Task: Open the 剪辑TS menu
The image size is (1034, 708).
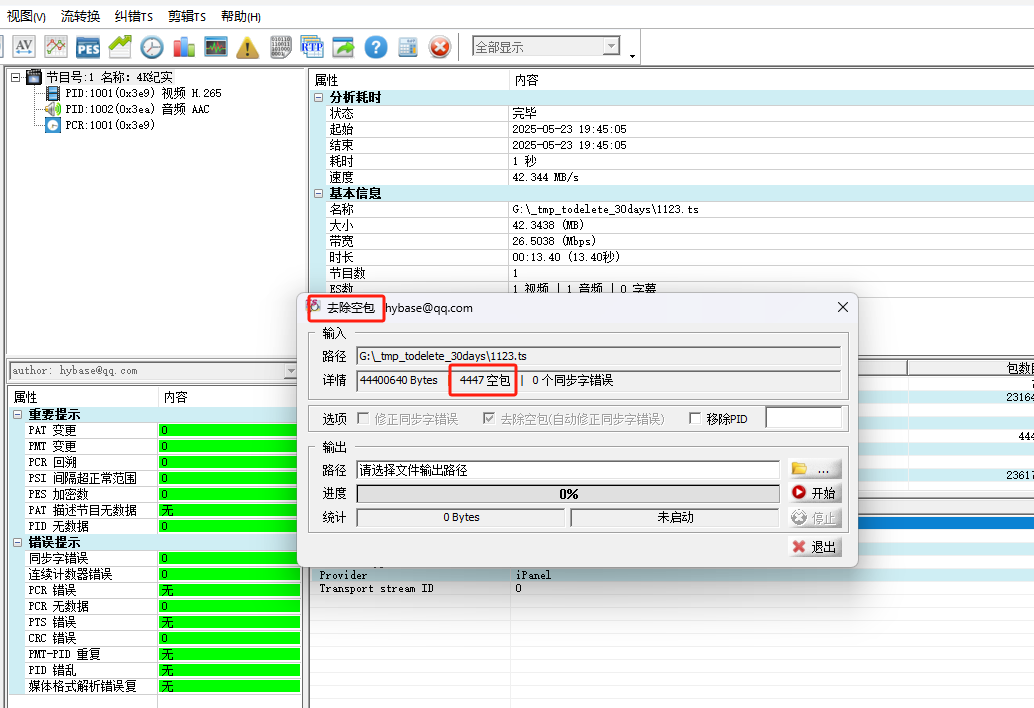Action: 187,16
